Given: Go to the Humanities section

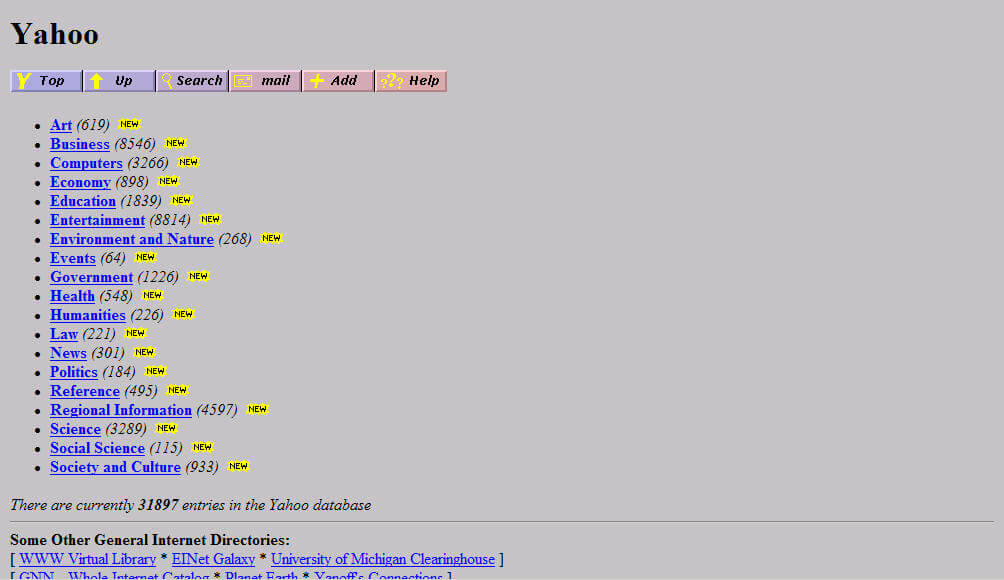Looking at the screenshot, I should (87, 315).
